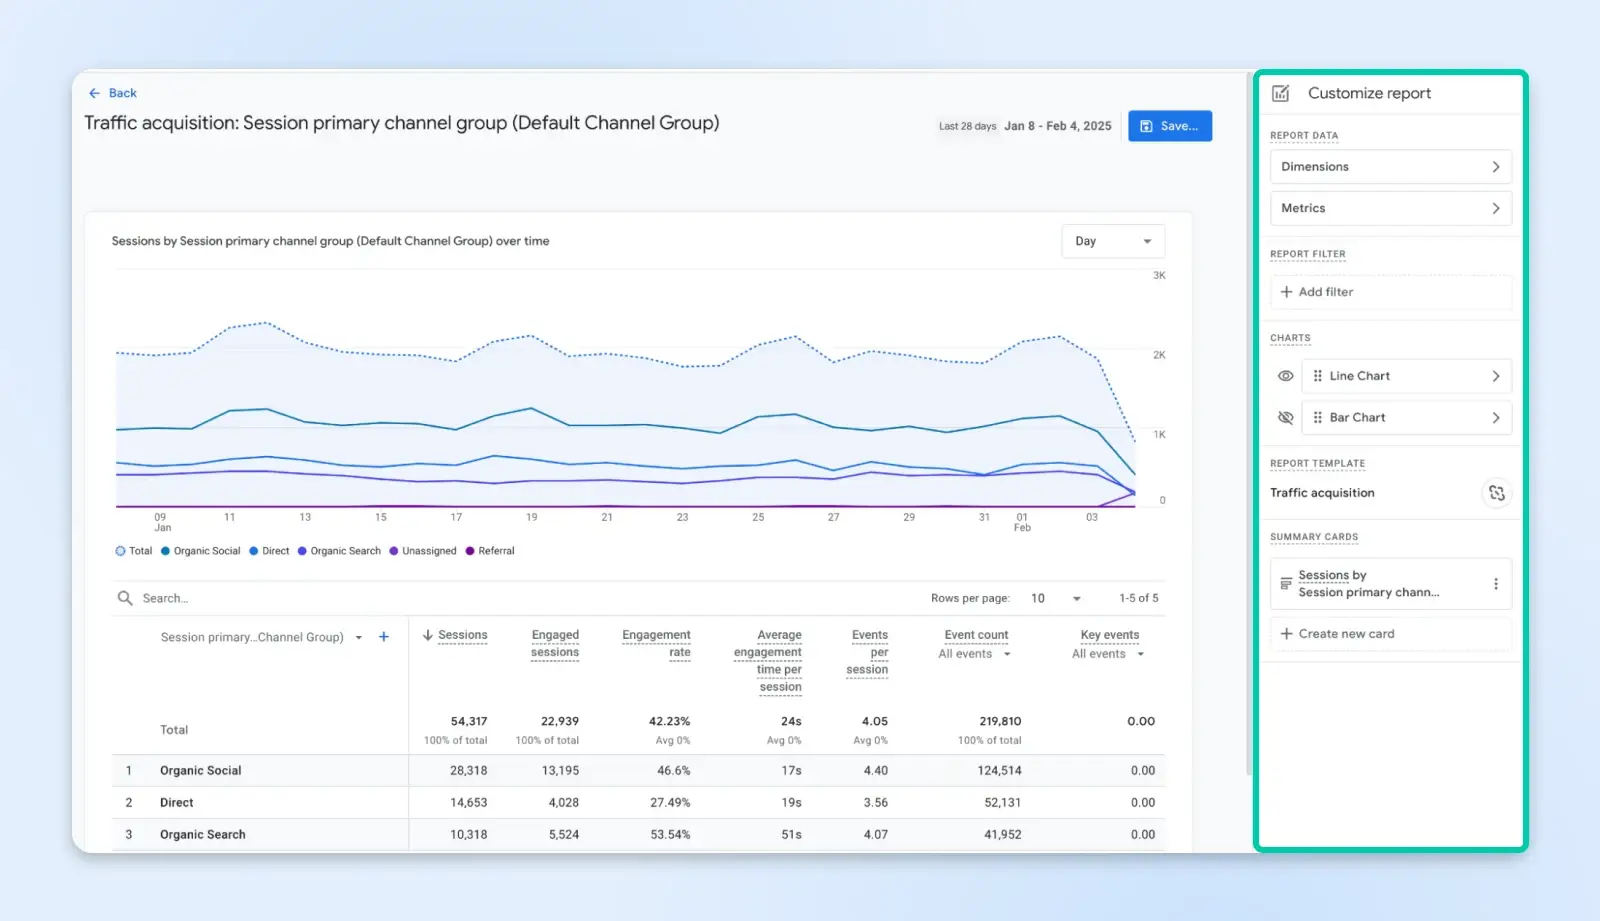Click the plus icon to add dimension
The width and height of the screenshot is (1600, 921).
click(383, 637)
